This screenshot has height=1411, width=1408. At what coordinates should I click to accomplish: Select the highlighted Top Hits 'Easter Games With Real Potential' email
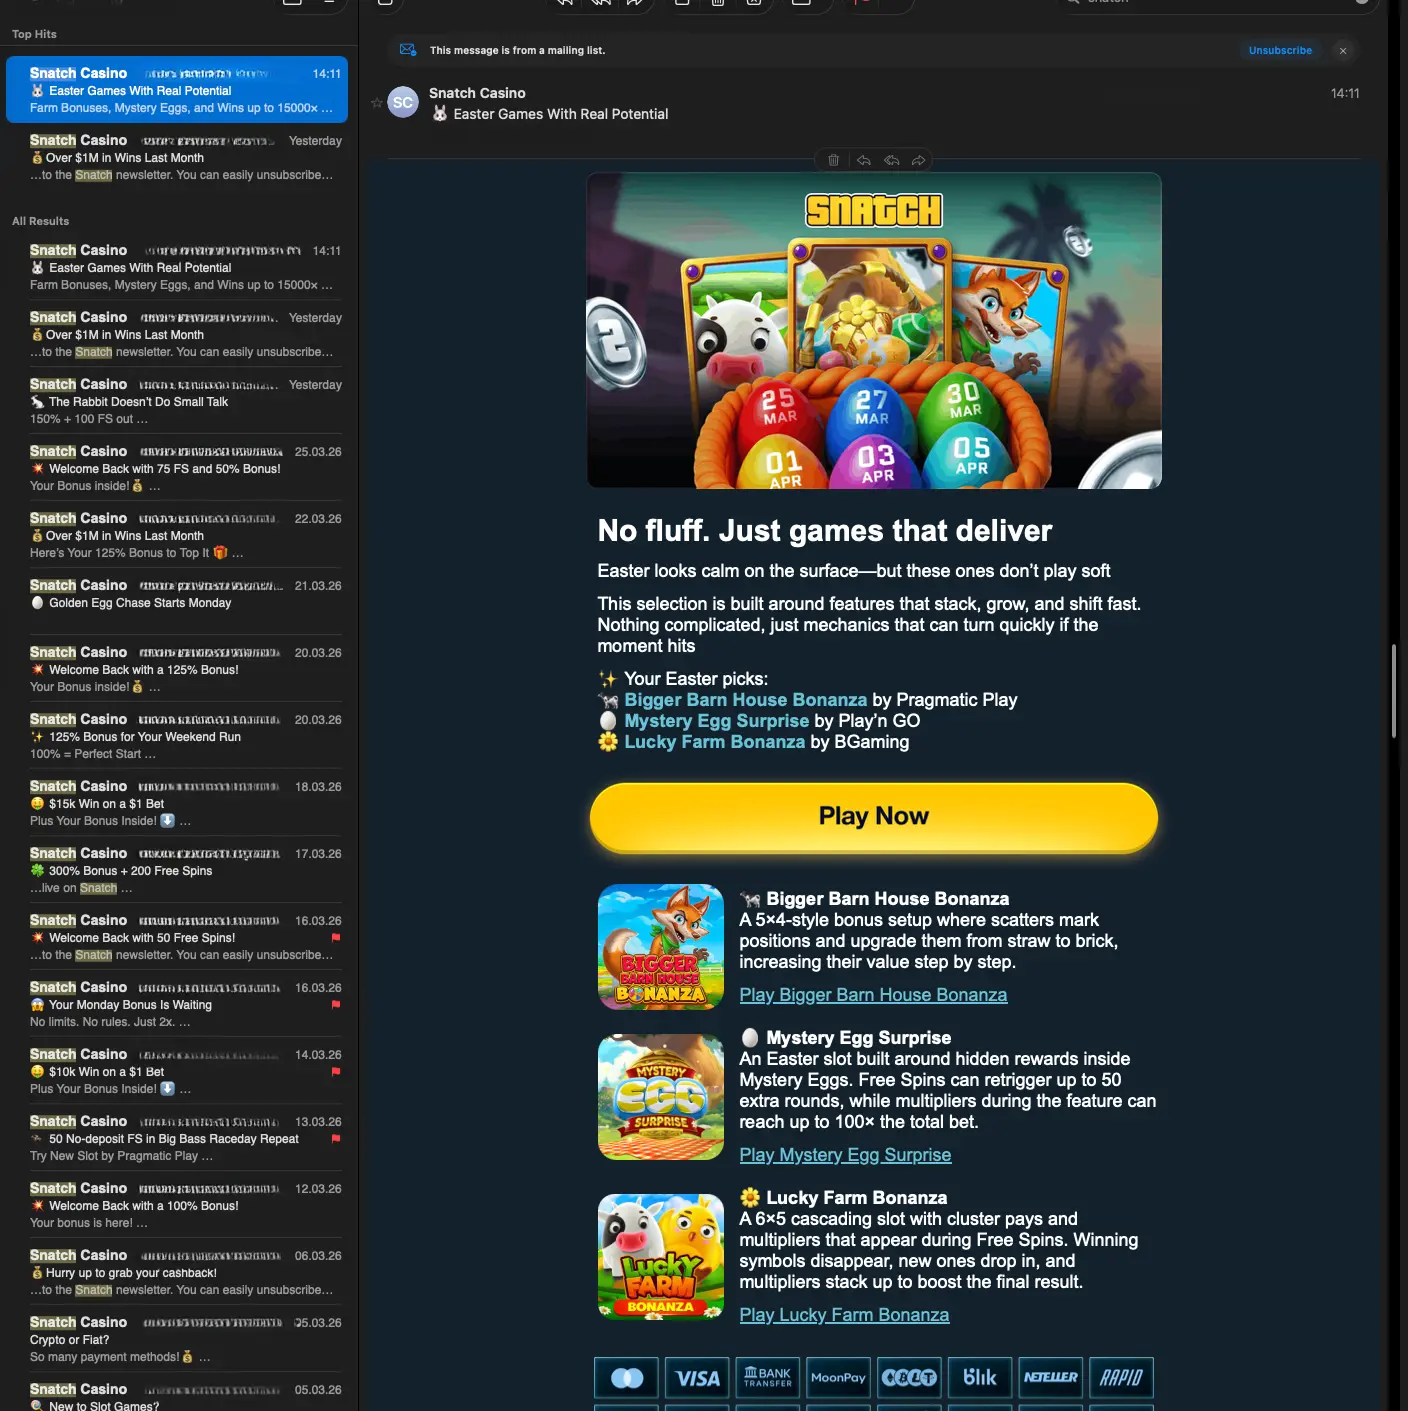click(177, 90)
